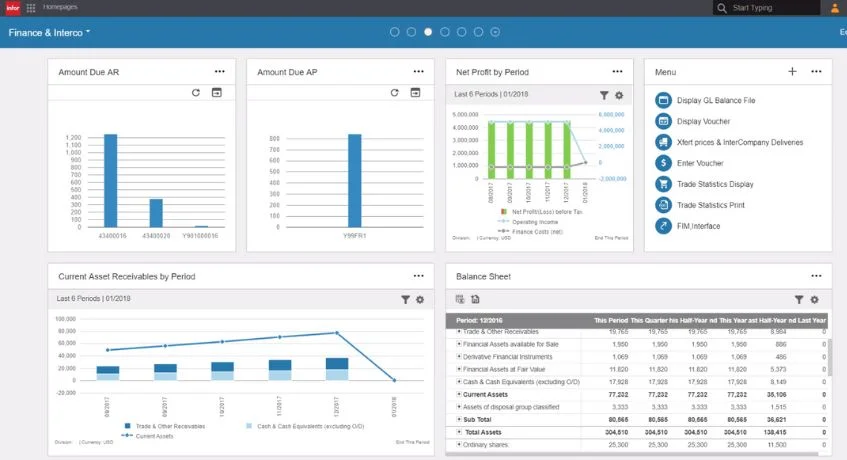Expand Trade & Other Receivables row
The image size is (847, 460).
pos(459,332)
